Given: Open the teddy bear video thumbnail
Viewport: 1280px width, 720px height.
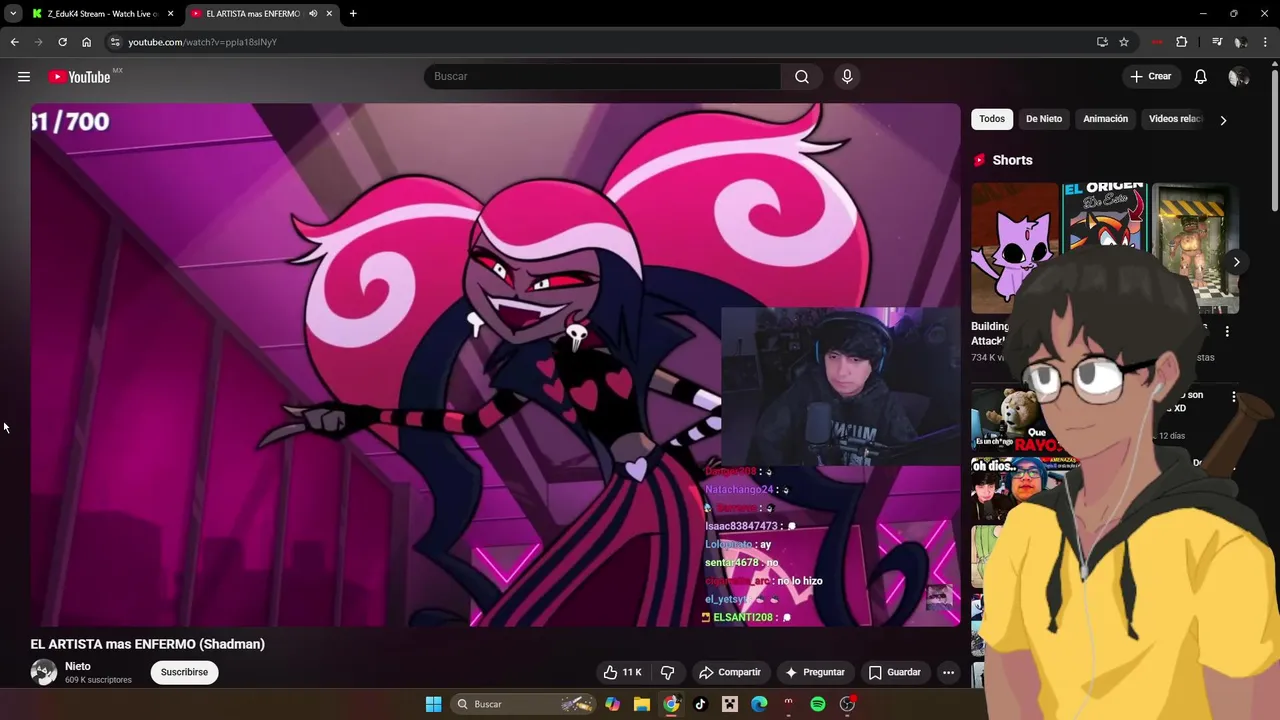Looking at the screenshot, I should pos(1005,420).
